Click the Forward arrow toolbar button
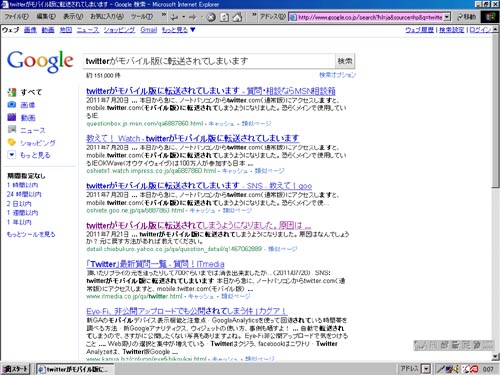This screenshot has height=375, width=500. click(193, 17)
